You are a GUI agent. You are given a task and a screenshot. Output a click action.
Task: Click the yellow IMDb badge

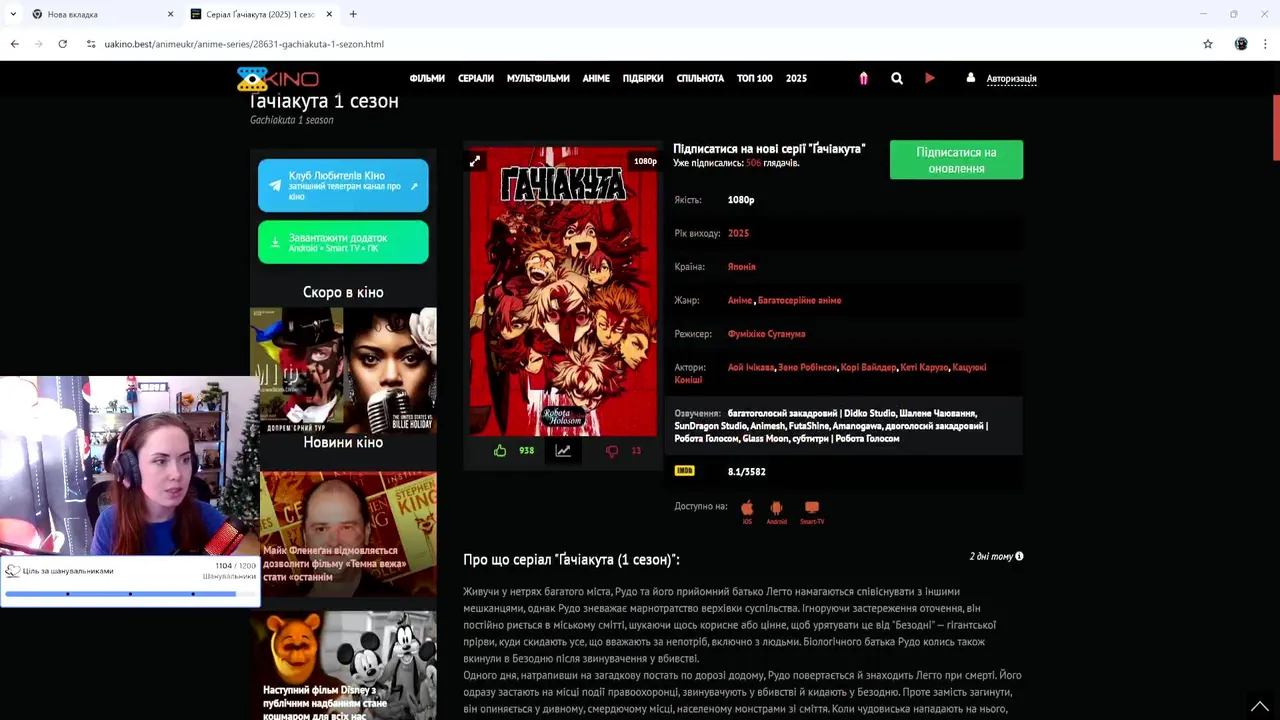pyautogui.click(x=685, y=471)
